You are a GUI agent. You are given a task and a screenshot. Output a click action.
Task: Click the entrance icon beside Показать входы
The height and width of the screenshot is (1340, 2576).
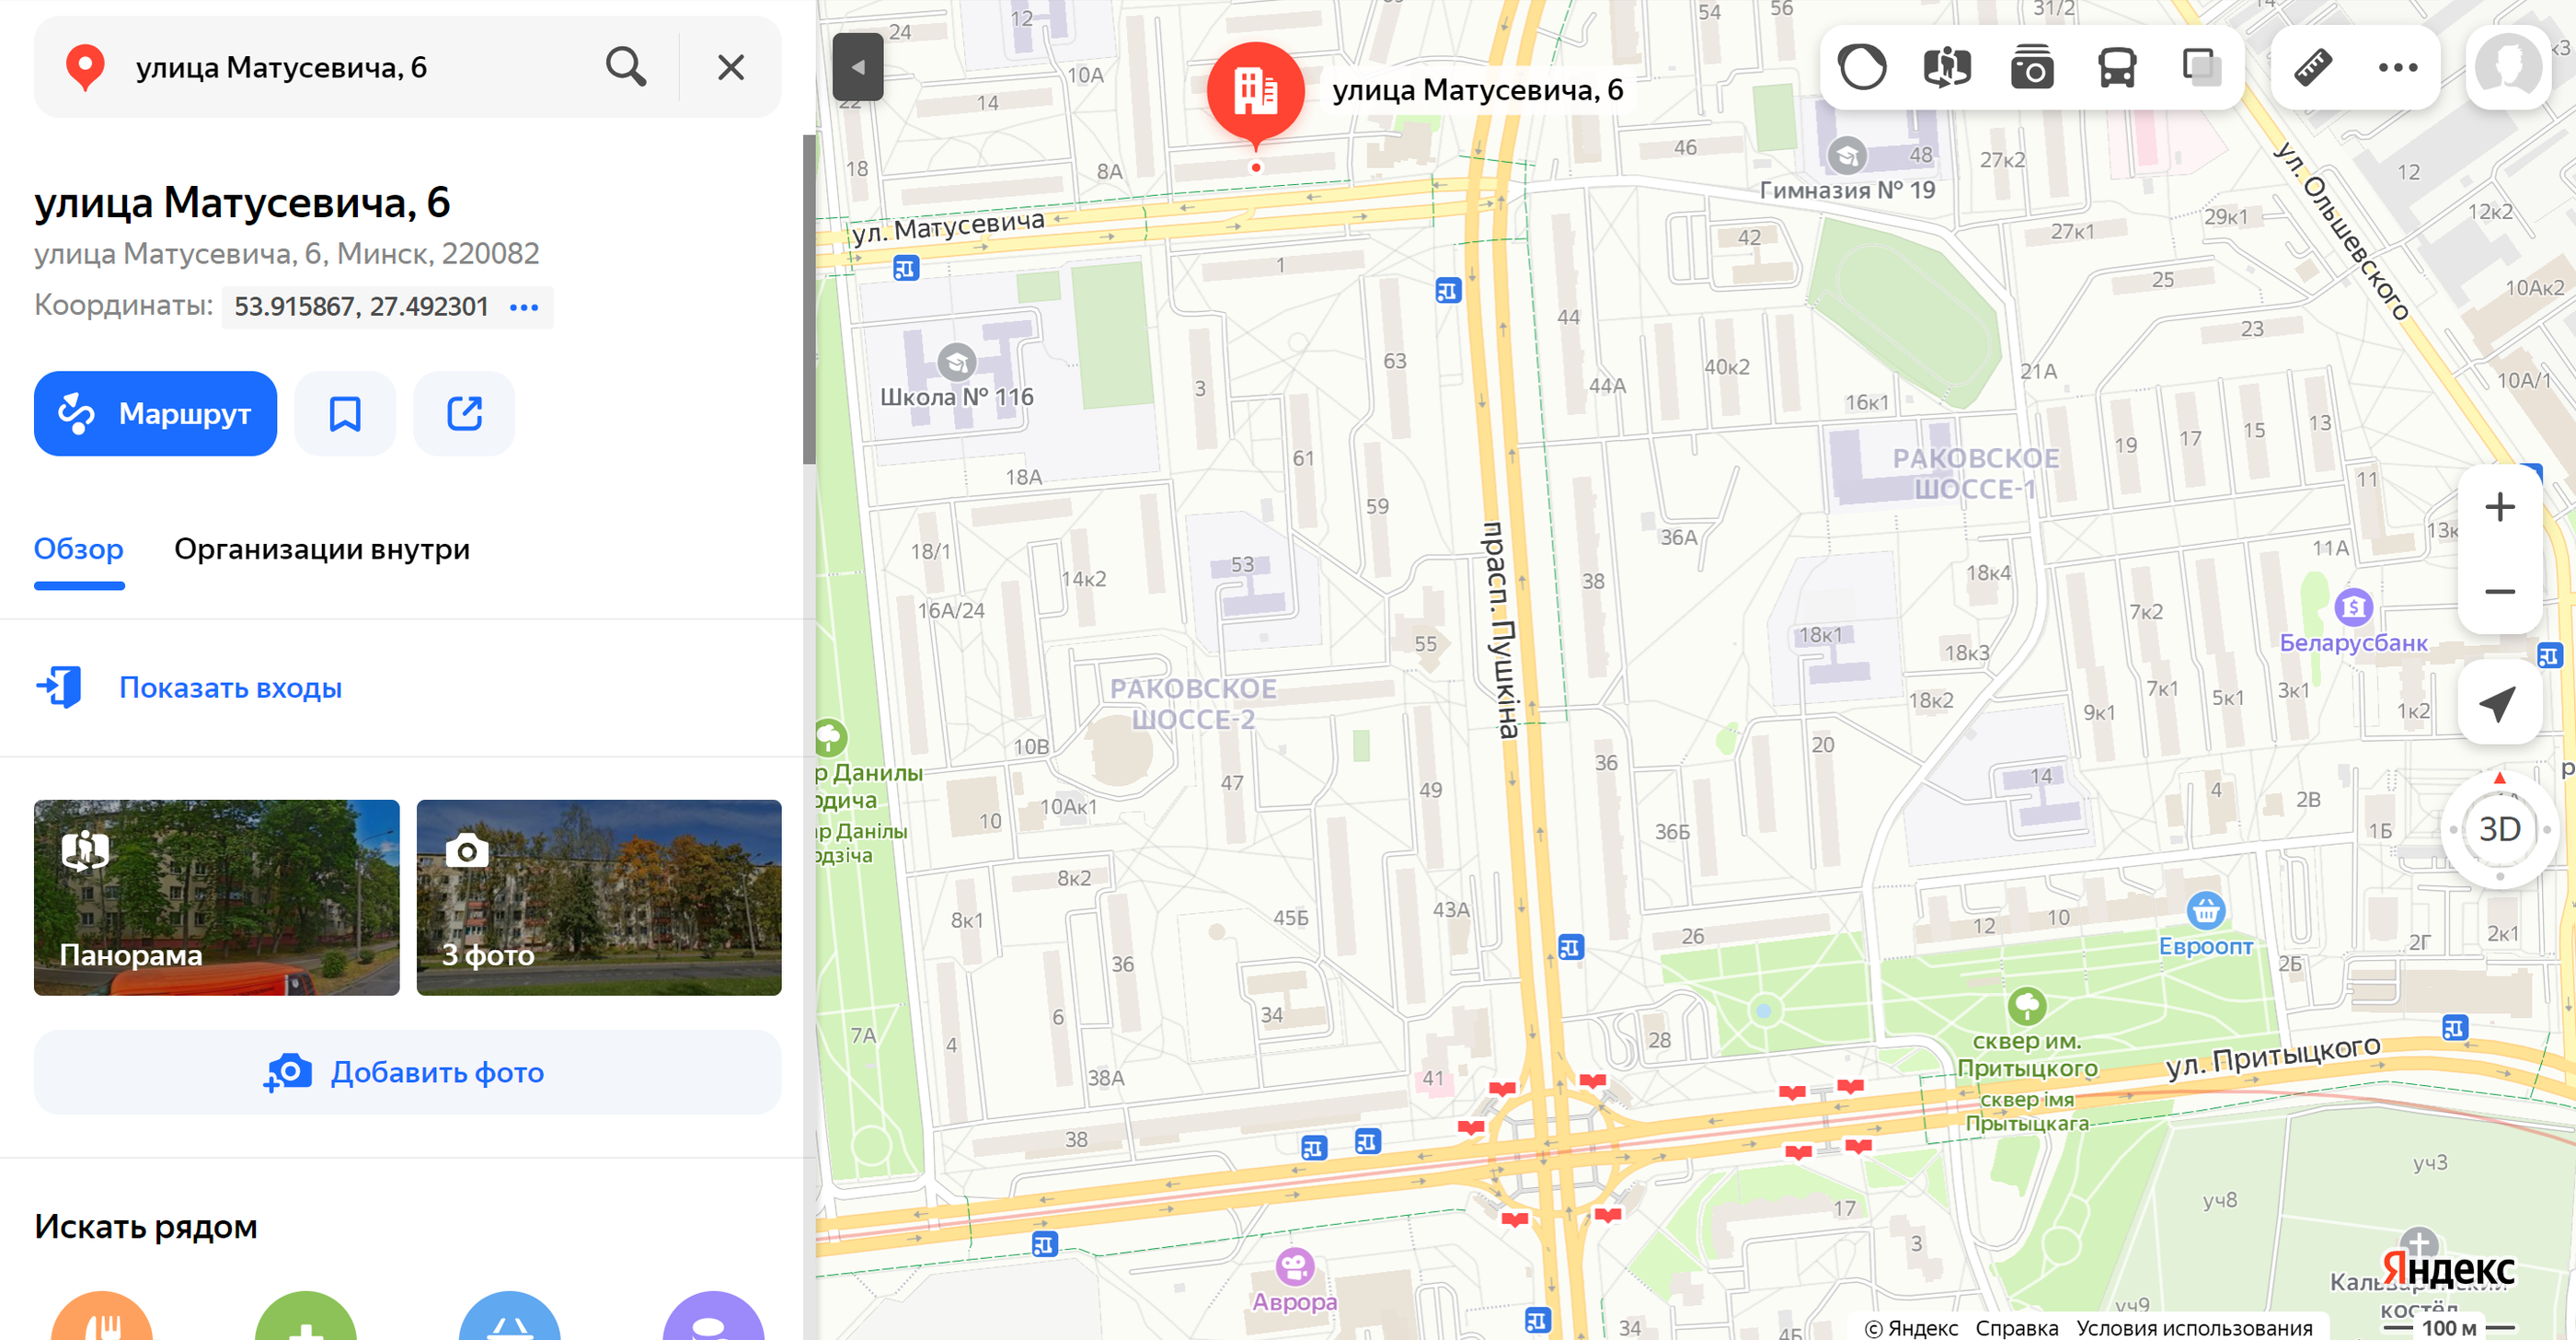pyautogui.click(x=59, y=687)
